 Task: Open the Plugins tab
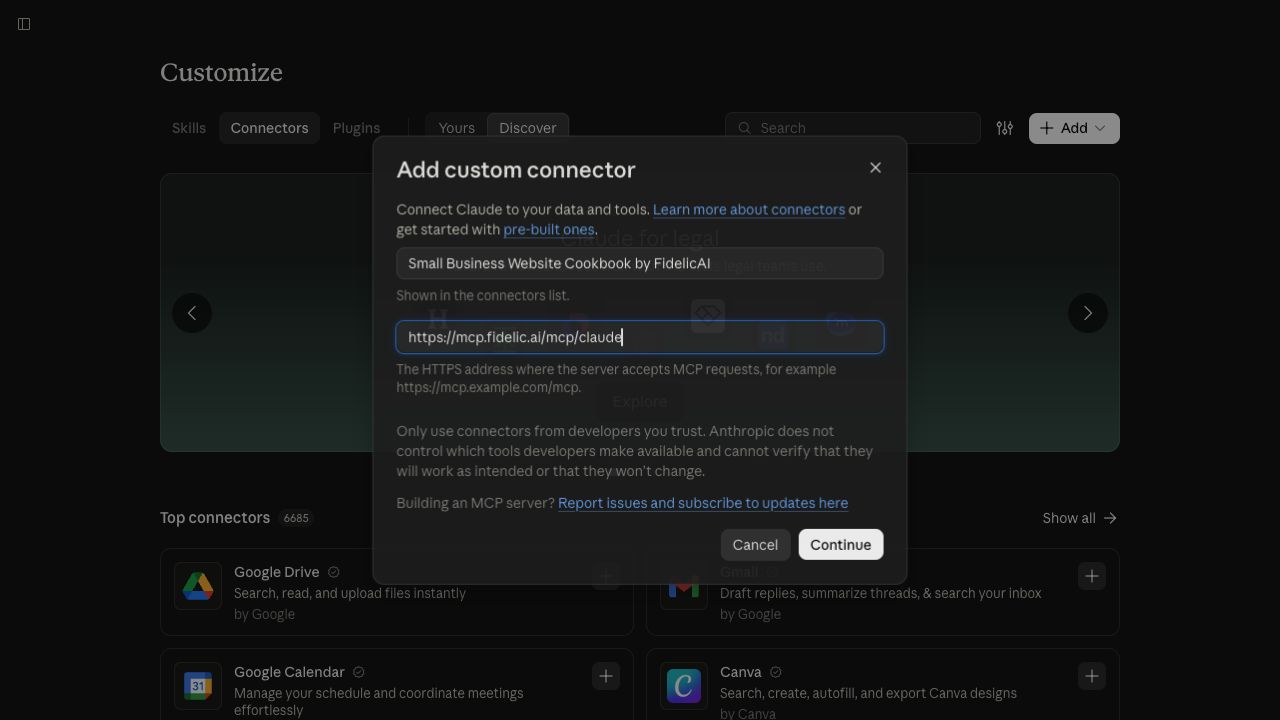point(356,128)
